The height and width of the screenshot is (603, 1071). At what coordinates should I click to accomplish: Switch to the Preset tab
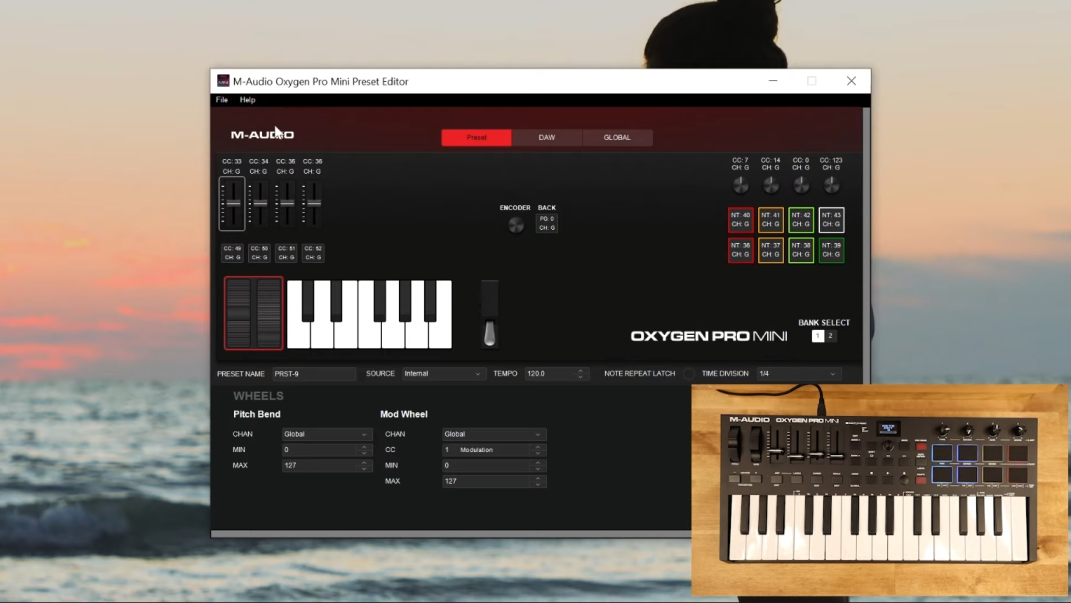(476, 137)
